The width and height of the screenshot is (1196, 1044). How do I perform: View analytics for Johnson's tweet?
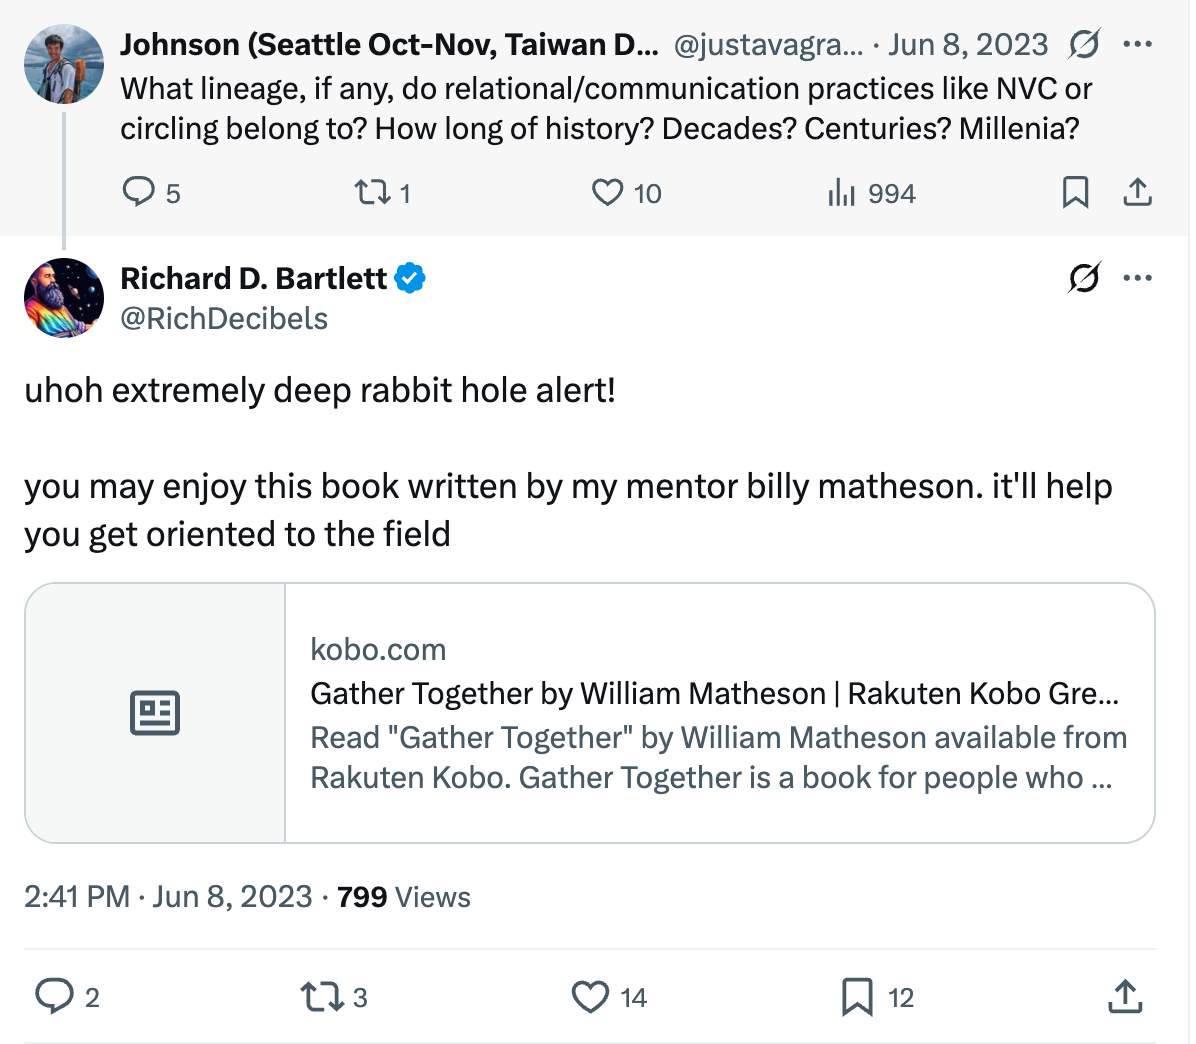tap(842, 192)
